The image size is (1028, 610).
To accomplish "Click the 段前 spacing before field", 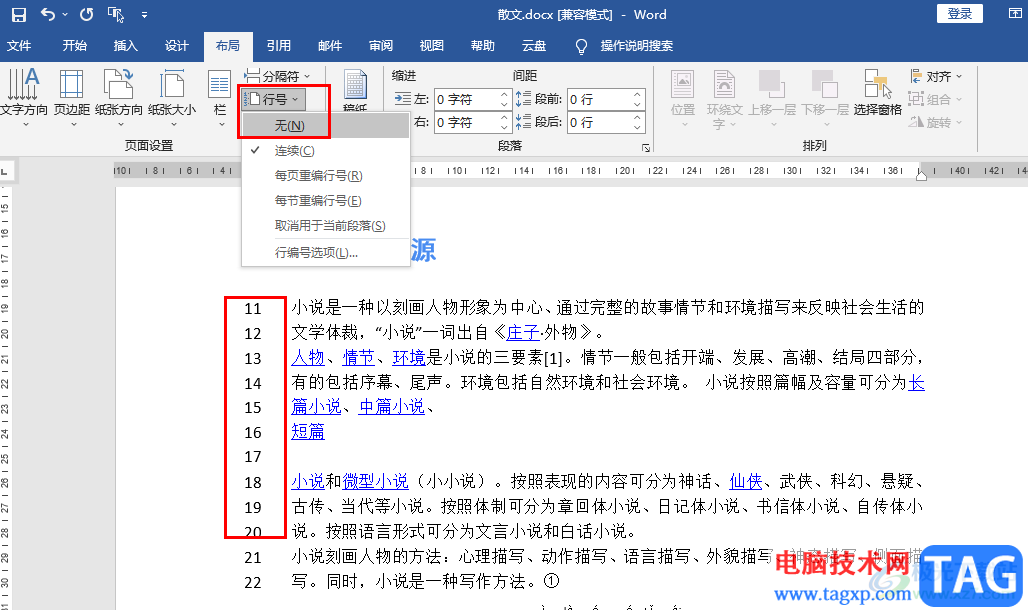I will pyautogui.click(x=599, y=99).
